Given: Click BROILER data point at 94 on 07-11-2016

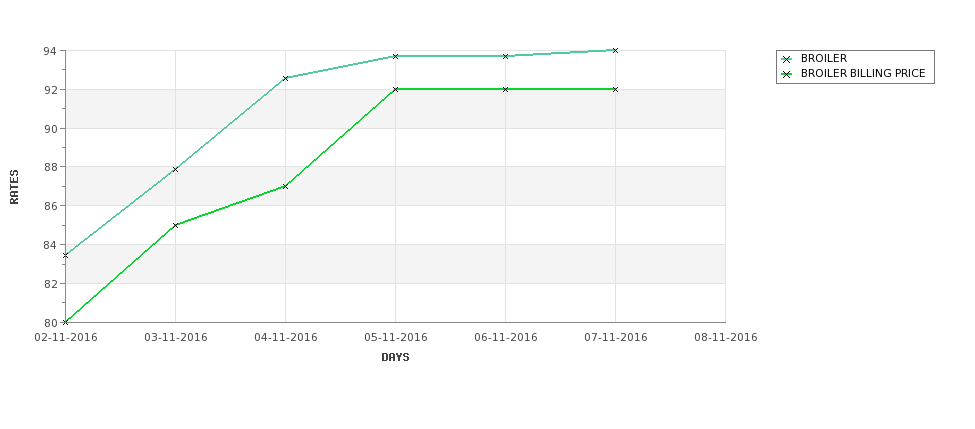Looking at the screenshot, I should click(x=616, y=50).
